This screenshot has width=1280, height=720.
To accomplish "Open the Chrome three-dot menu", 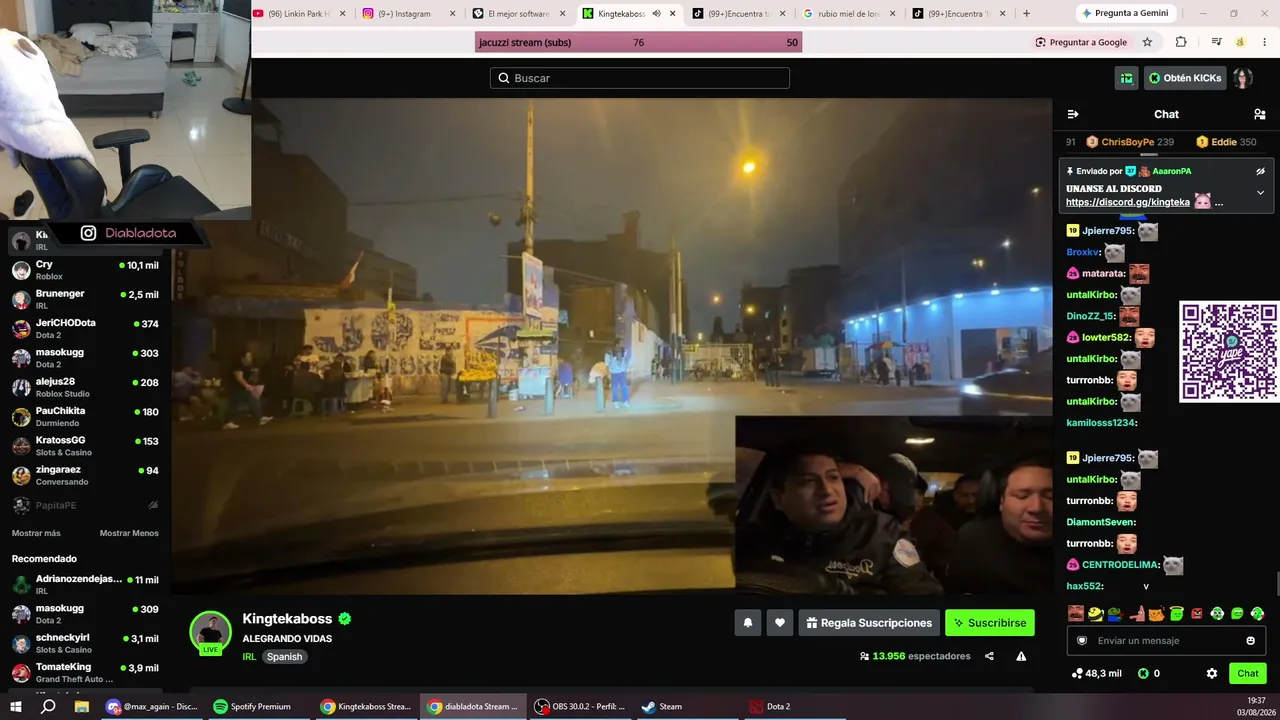I will (1265, 42).
